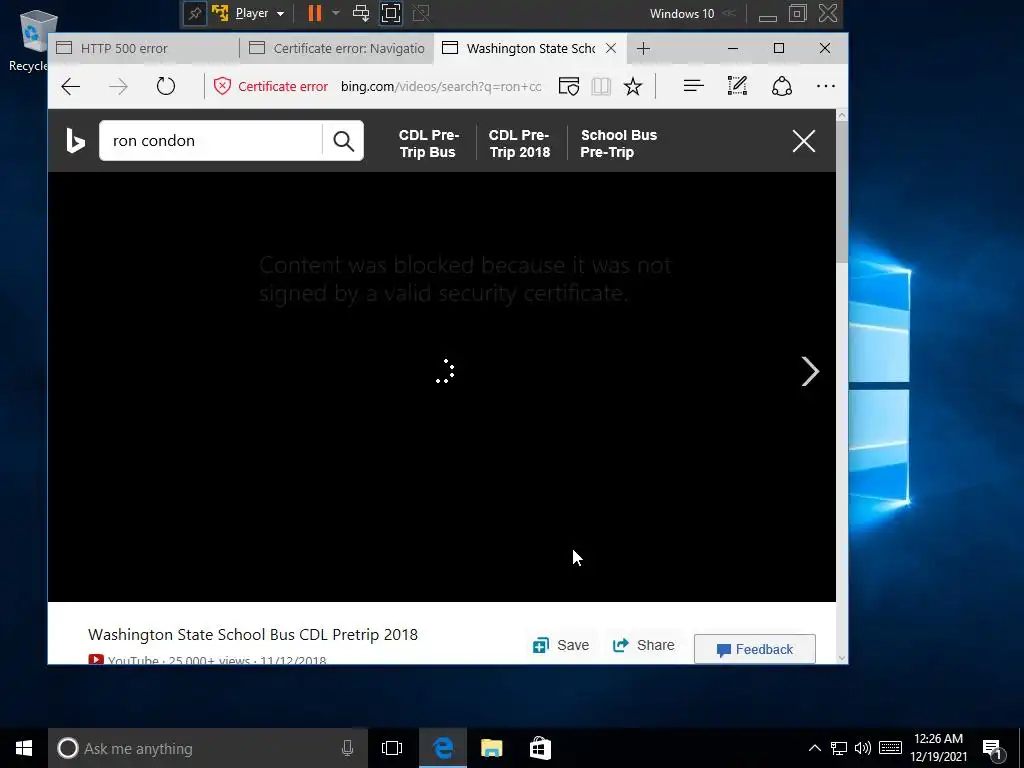This screenshot has height=768, width=1024.
Task: Share the video
Action: [x=643, y=645]
